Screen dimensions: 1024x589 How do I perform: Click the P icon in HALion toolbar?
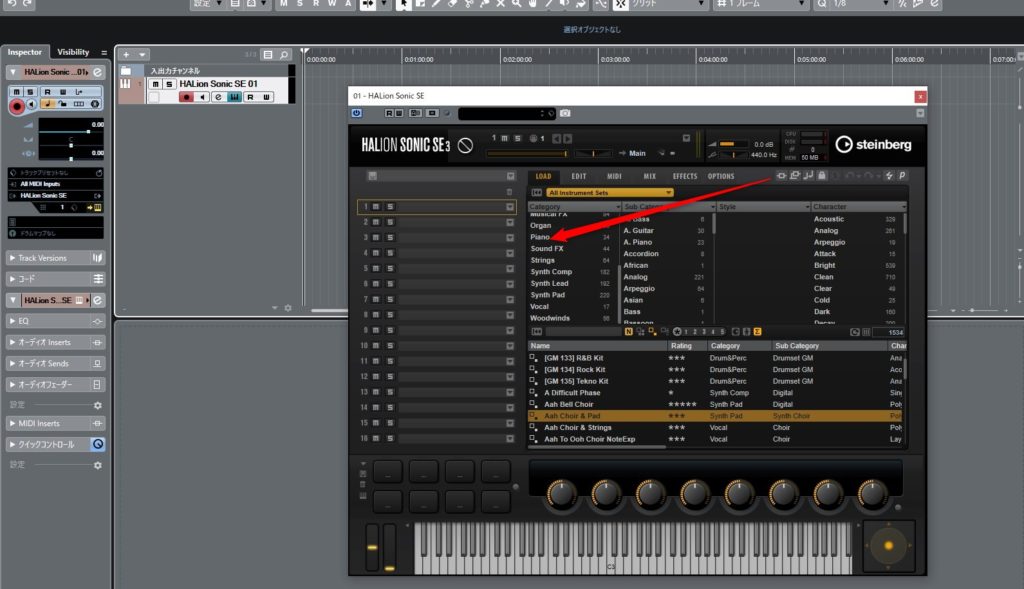click(902, 176)
